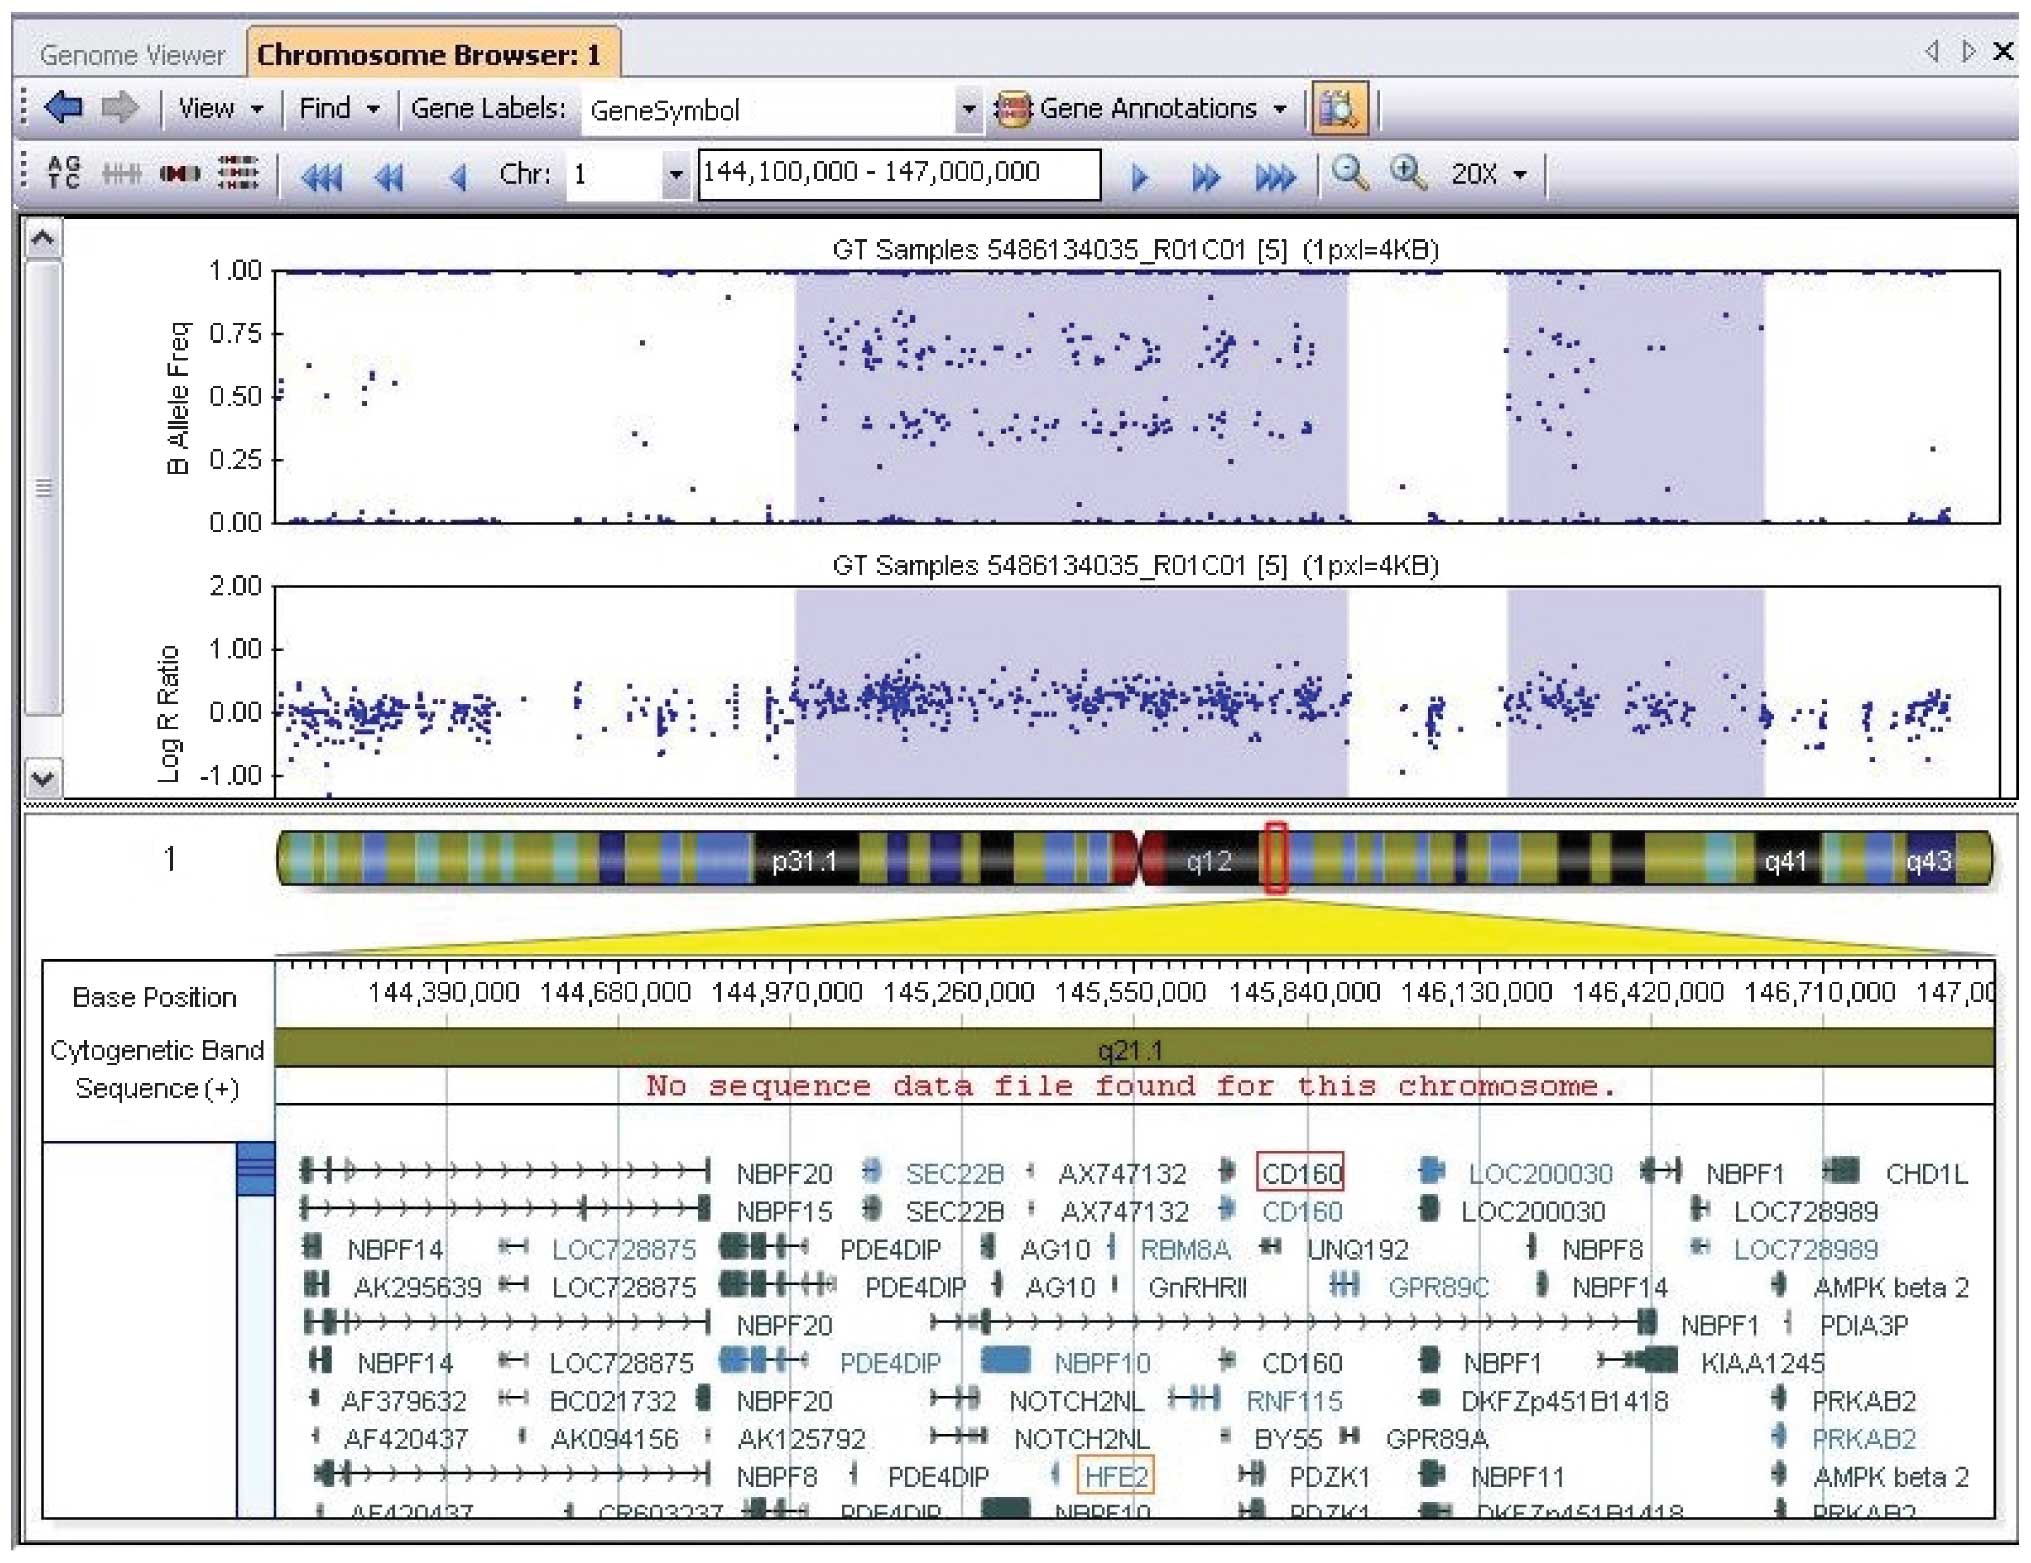Image resolution: width=2031 pixels, height=1563 pixels.
Task: Click the plot pane vertical scrollbar thumb
Action: point(43,488)
